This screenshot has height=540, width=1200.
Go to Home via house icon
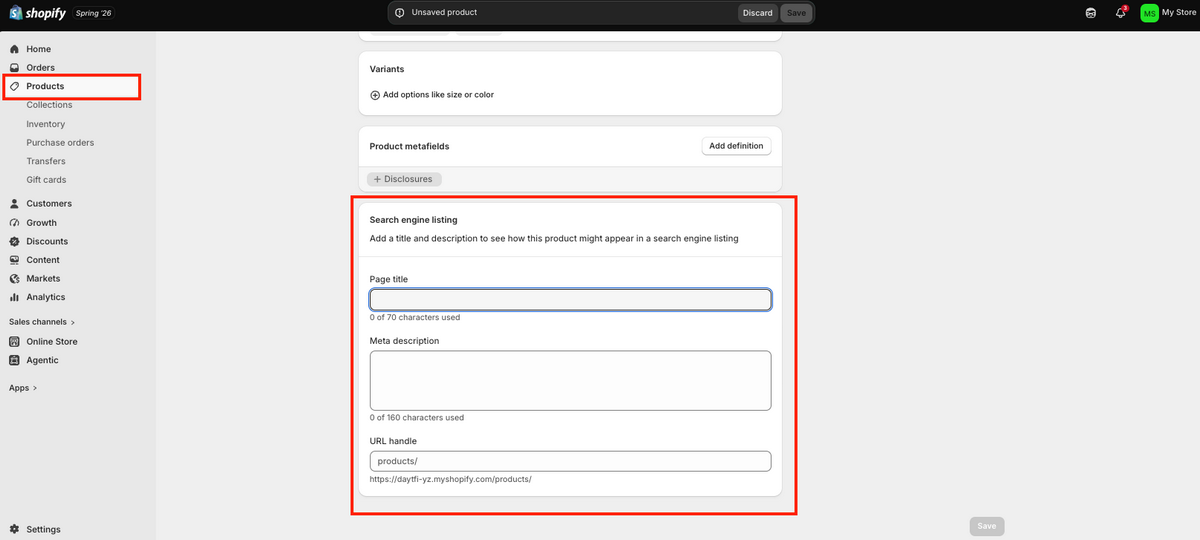click(14, 49)
